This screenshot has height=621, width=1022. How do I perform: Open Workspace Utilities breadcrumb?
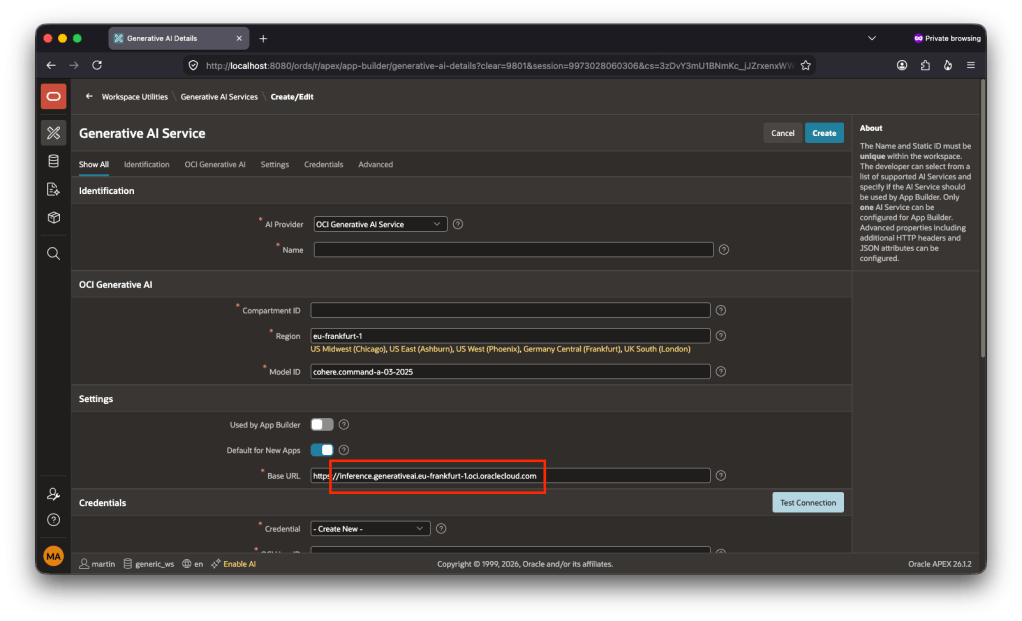pyautogui.click(x=135, y=96)
